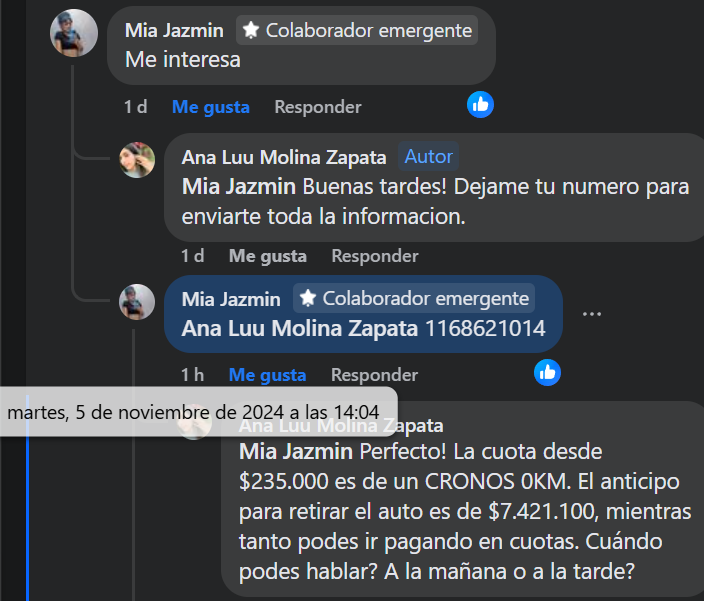This screenshot has height=601, width=704.
Task: Click Responder under Ana Luu's 'Buenas tardes' reply
Action: pos(375,256)
